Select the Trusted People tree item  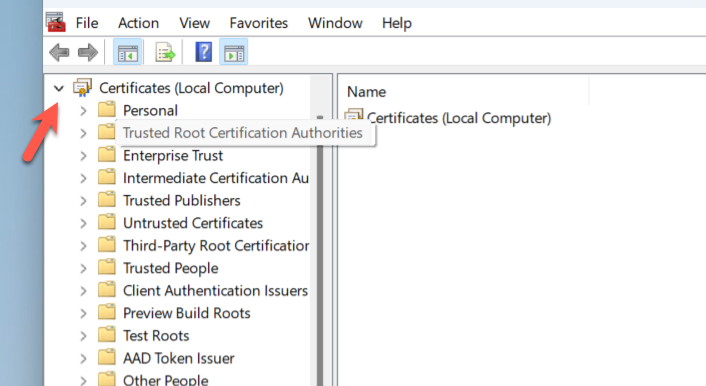click(171, 268)
